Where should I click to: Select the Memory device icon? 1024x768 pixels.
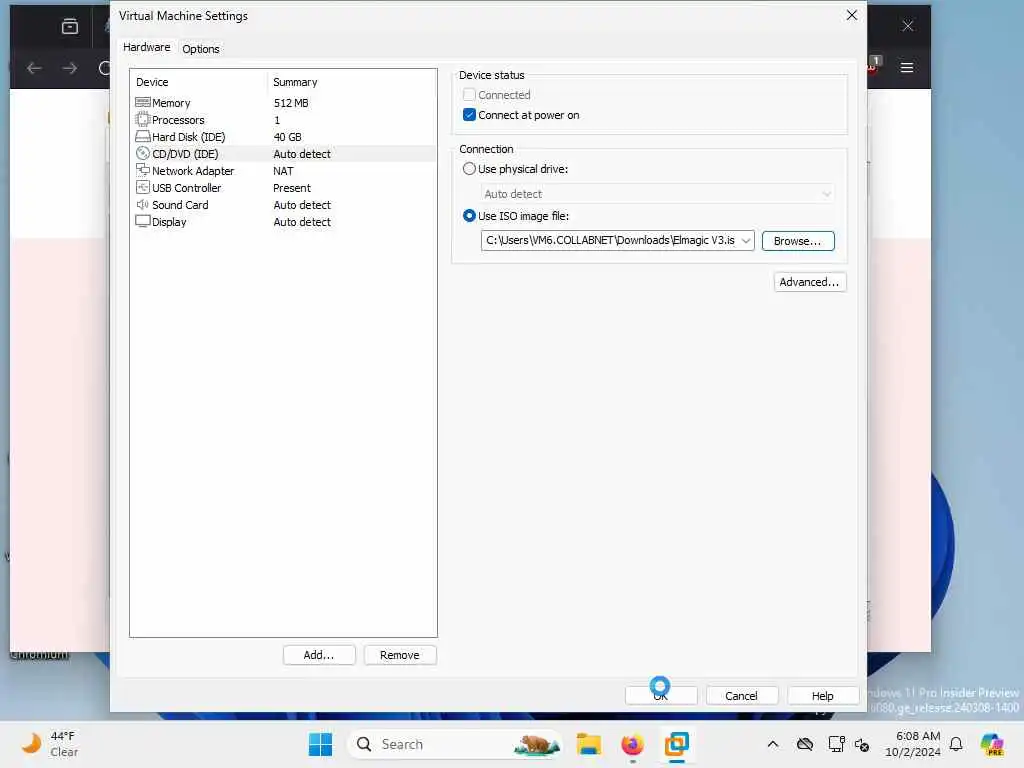(142, 103)
